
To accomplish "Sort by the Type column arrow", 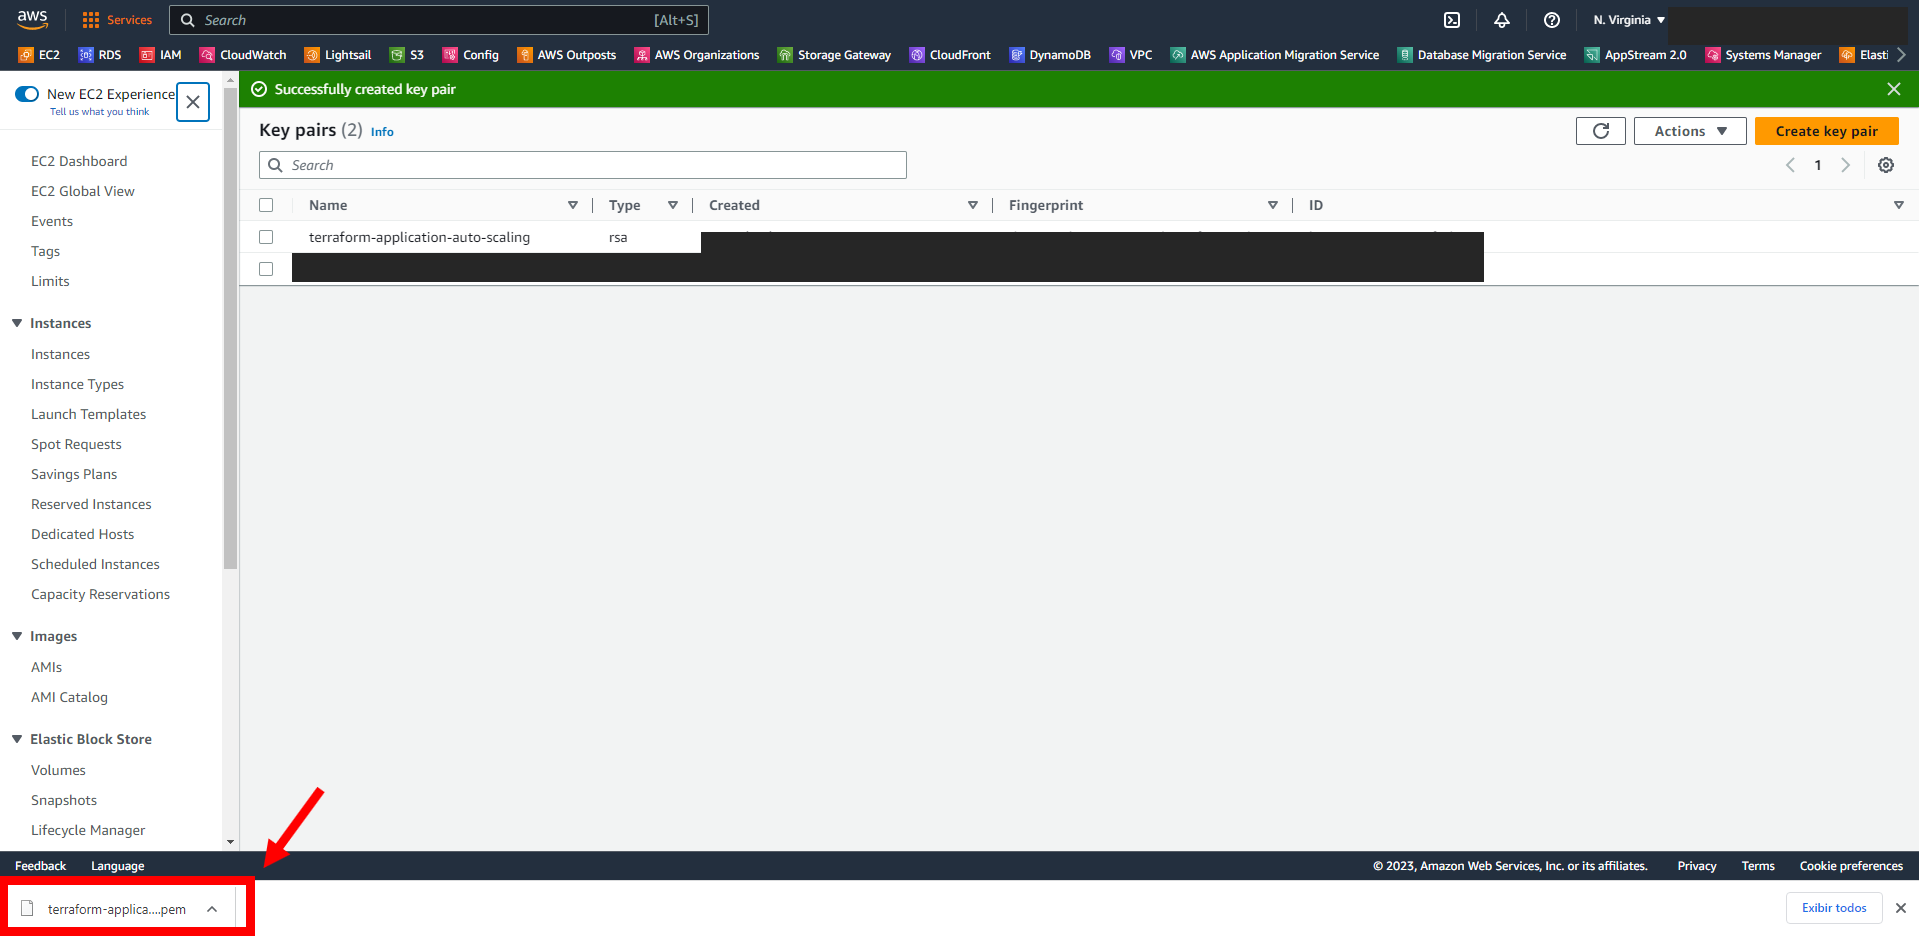I will coord(673,205).
